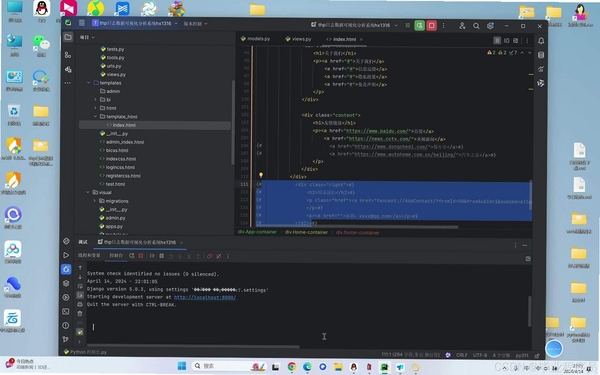Clear console with the trash icon
The image size is (600, 375).
80,313
